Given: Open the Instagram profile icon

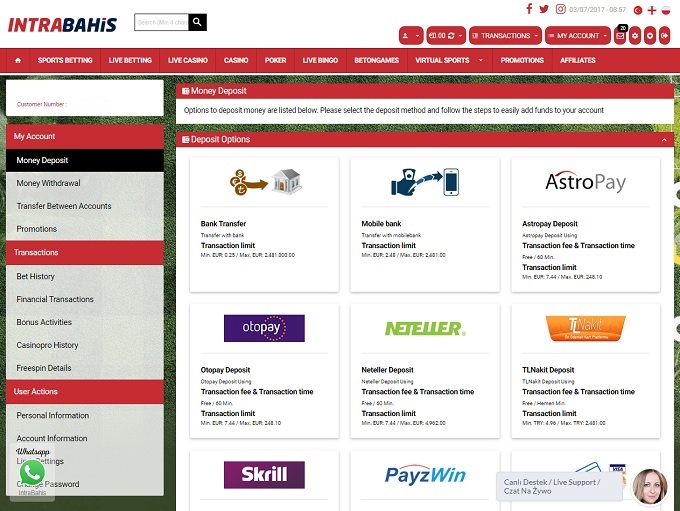Looking at the screenshot, I should click(x=559, y=9).
